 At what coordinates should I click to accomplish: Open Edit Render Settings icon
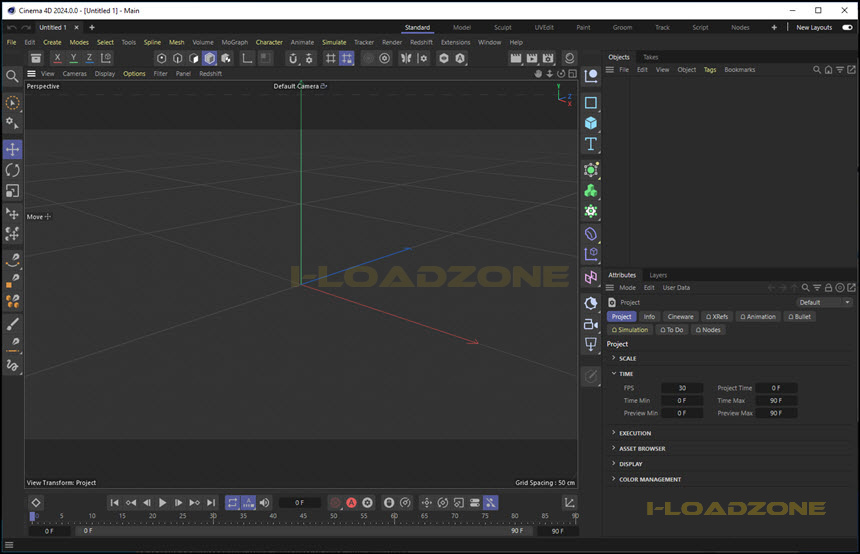click(x=548, y=58)
